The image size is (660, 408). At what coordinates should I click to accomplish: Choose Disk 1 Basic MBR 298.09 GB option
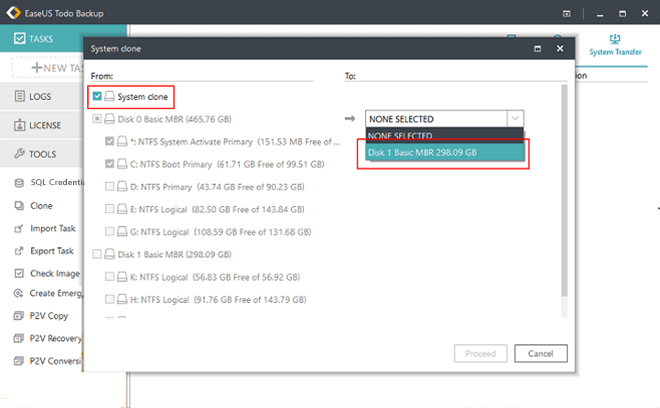[x=444, y=152]
